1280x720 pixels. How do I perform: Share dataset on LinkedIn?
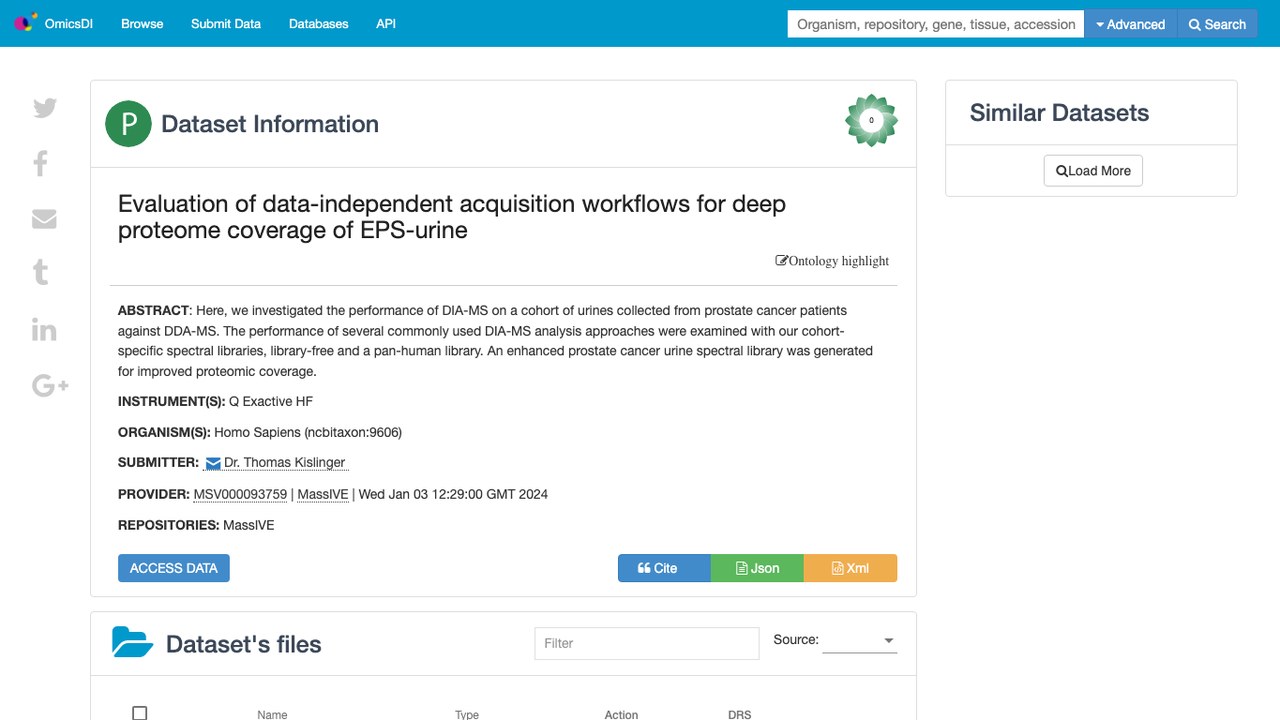pos(44,329)
